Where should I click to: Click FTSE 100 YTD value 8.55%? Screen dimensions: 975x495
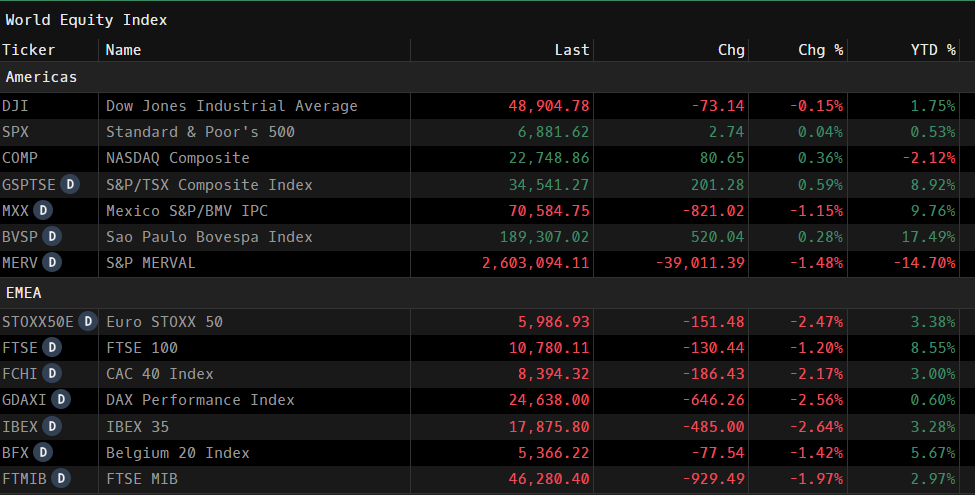point(933,348)
